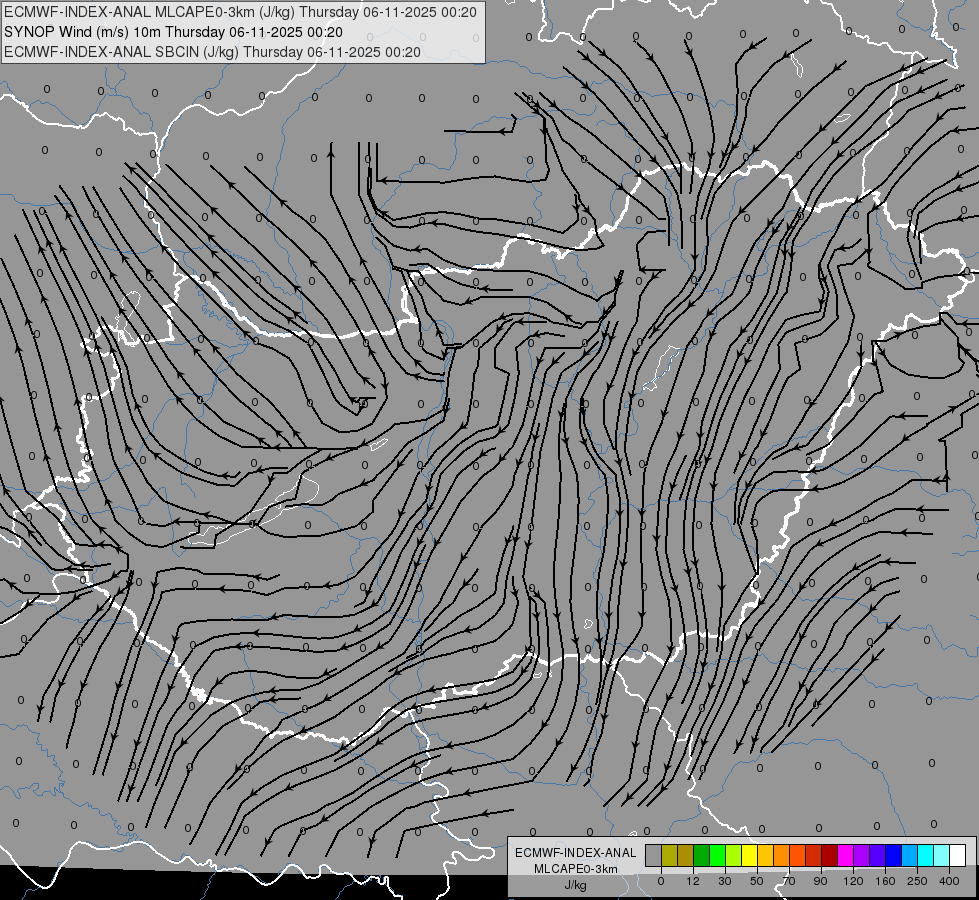Screen dimensions: 979x900
Task: Click the yellow legend swatch
Action: click(x=750, y=855)
